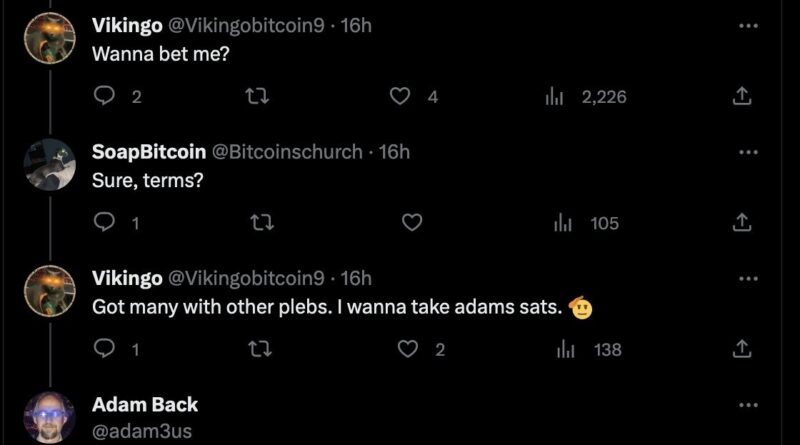Like Vikingo's "Wanna bet me?" tweet
This screenshot has width=800, height=445.
(401, 97)
